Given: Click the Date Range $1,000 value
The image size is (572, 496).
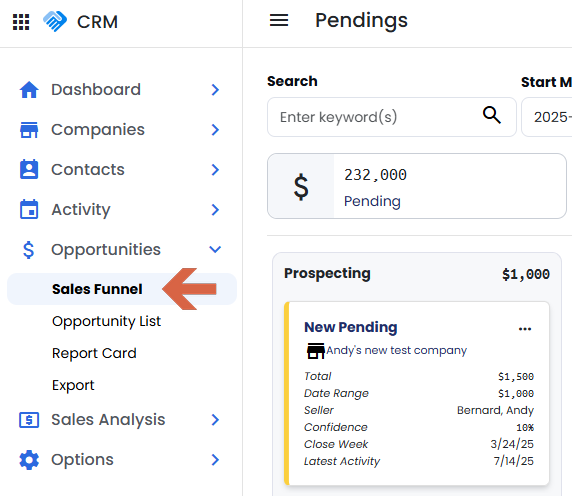Looking at the screenshot, I should [x=516, y=394].
